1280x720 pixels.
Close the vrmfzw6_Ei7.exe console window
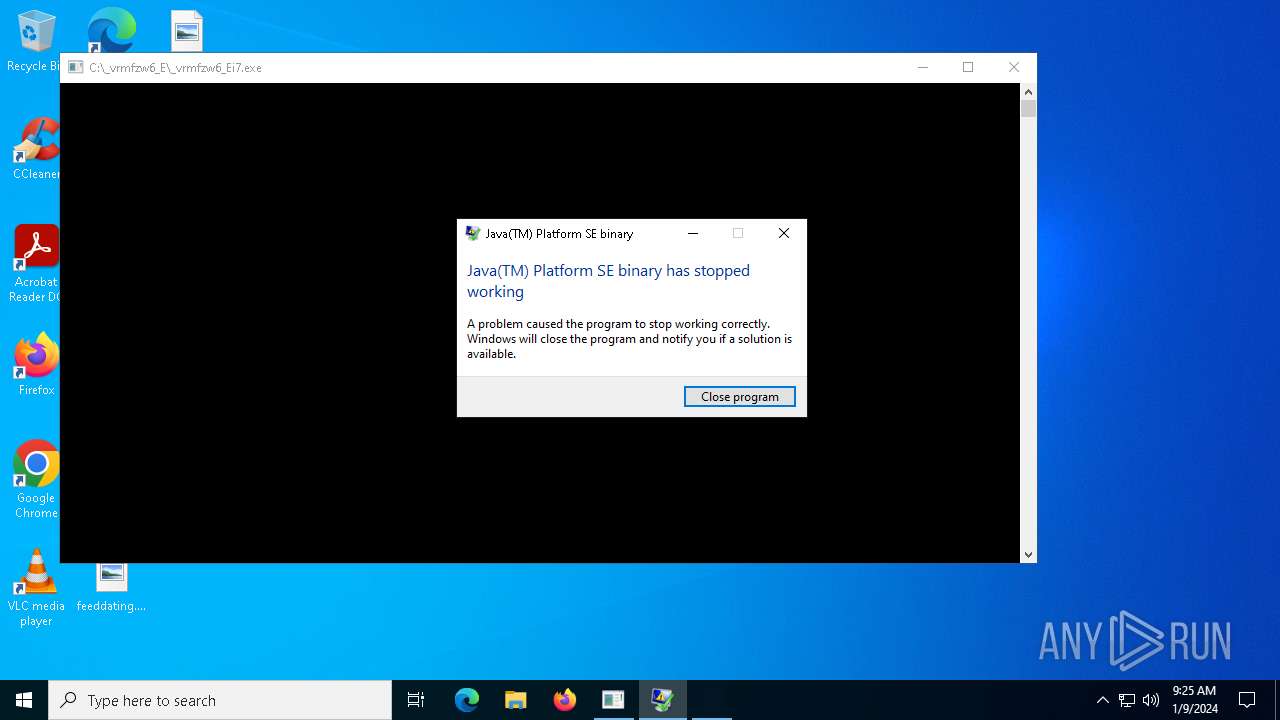pos(1014,68)
